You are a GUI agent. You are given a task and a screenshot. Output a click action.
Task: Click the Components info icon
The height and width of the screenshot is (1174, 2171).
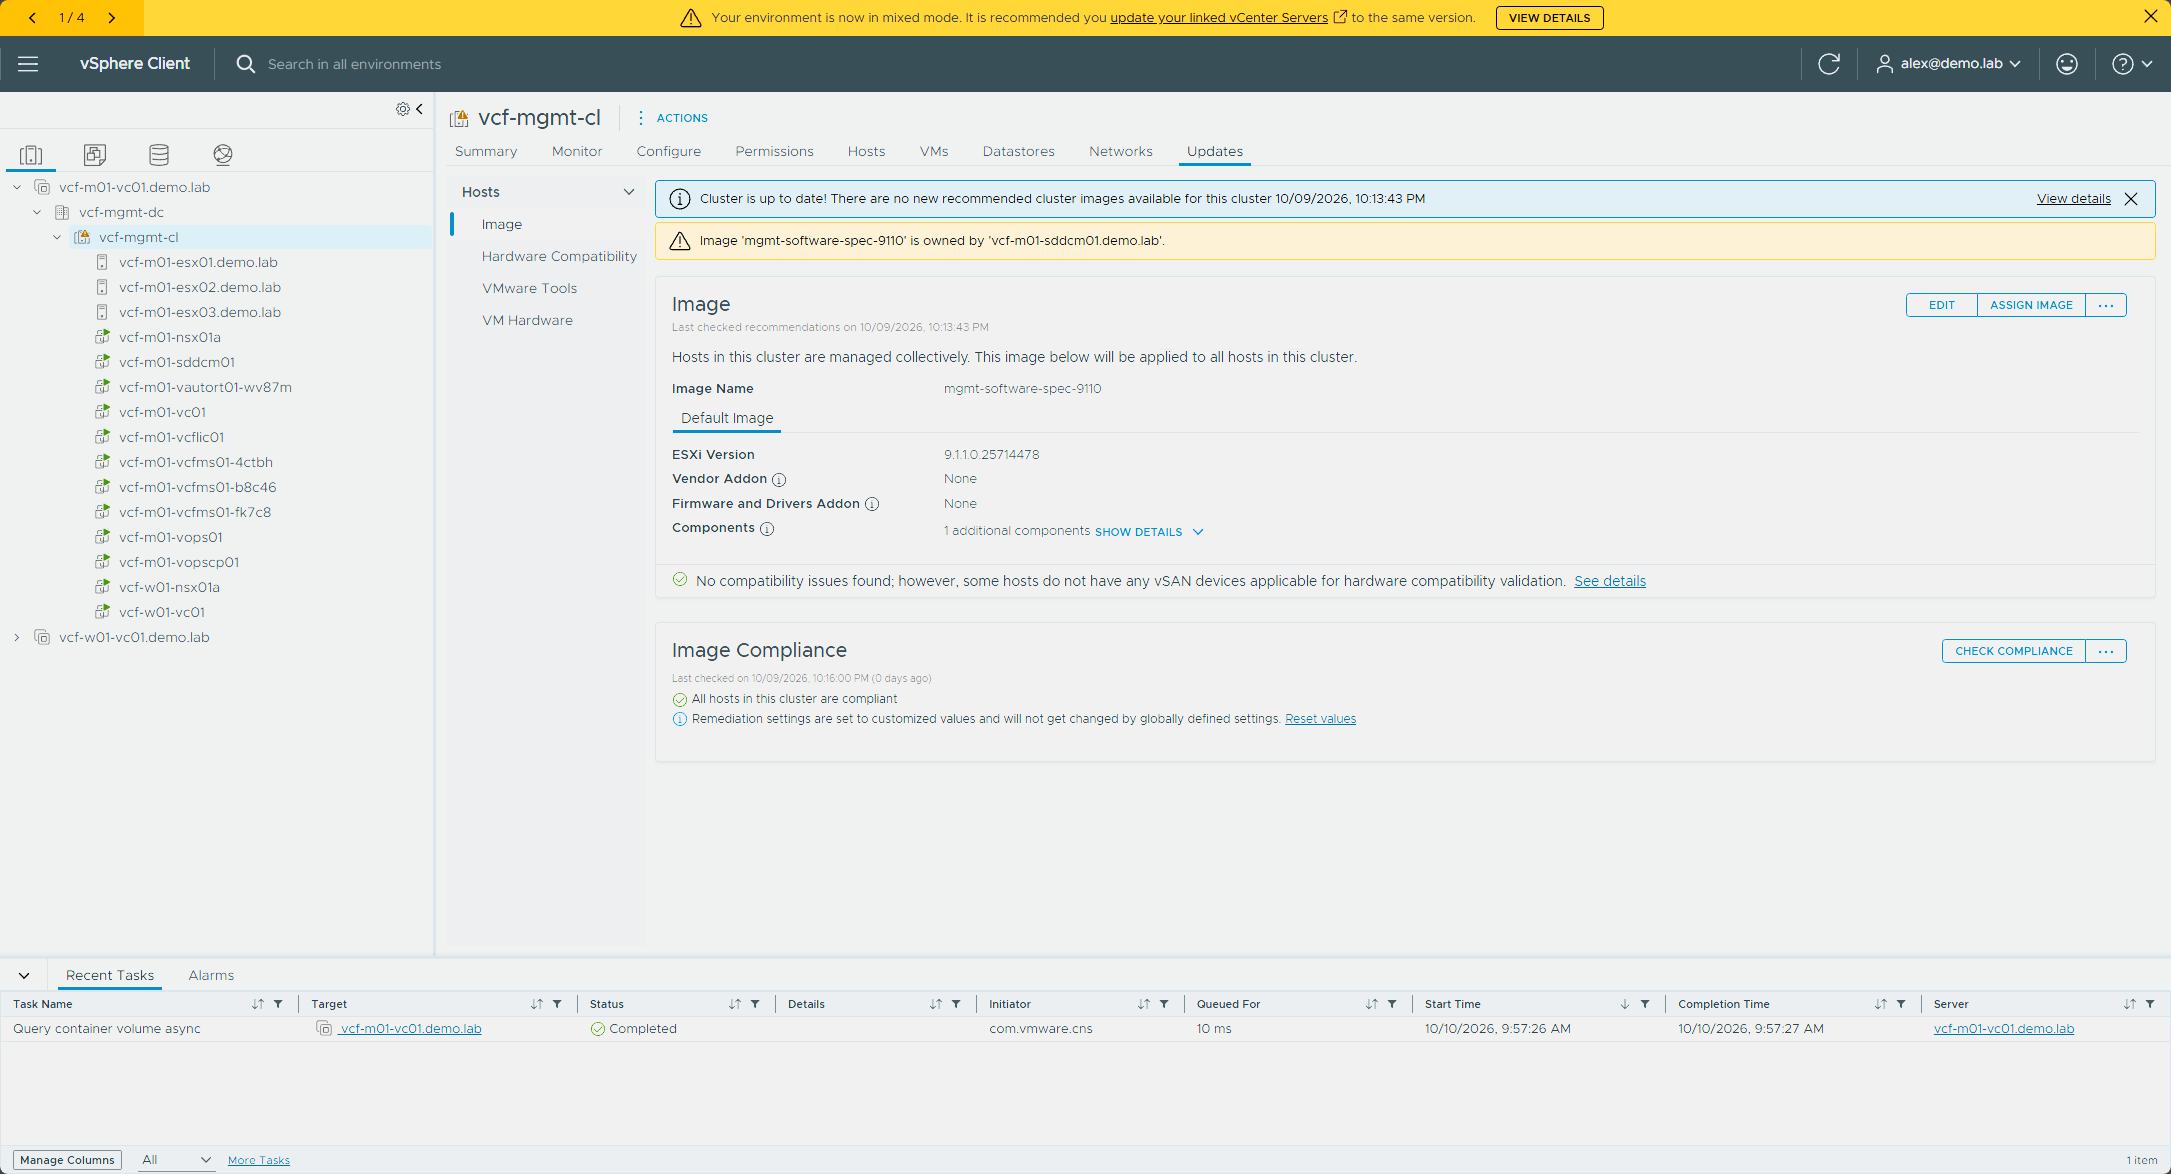point(767,529)
